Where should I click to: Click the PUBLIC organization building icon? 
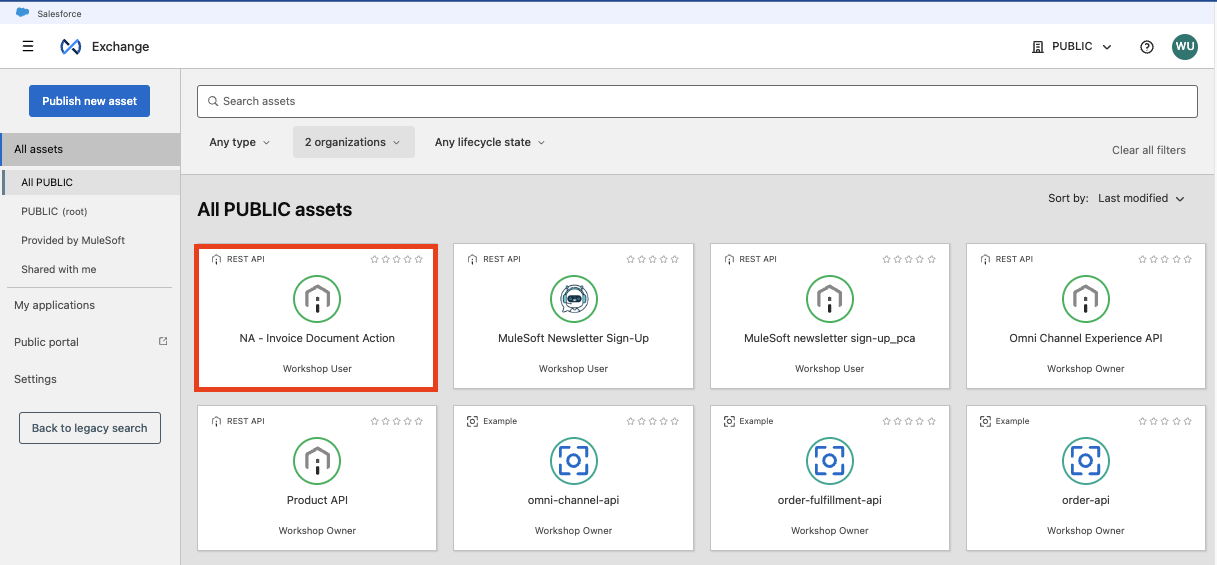(x=1038, y=47)
